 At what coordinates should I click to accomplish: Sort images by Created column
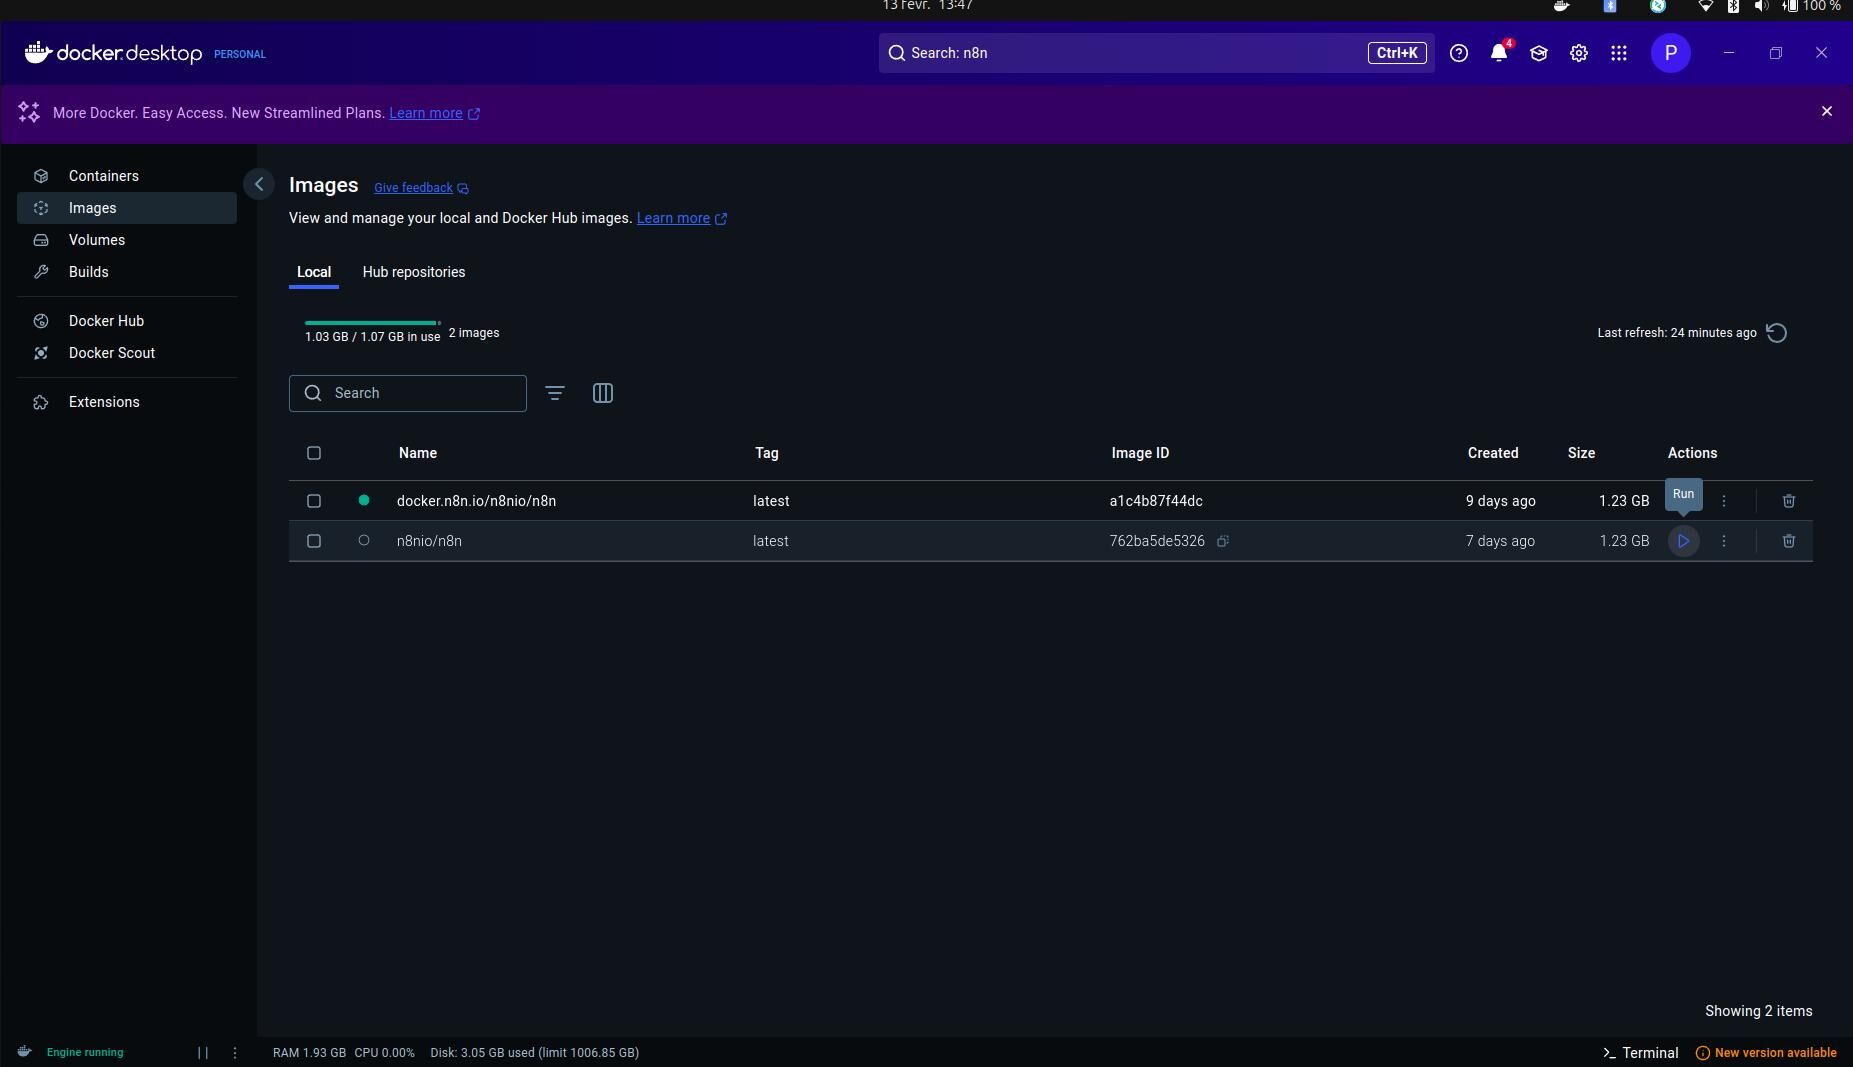(1493, 453)
